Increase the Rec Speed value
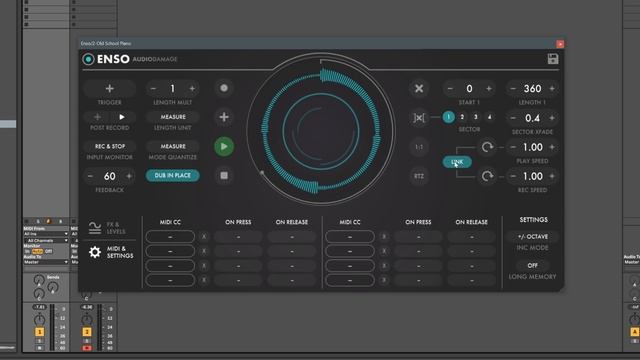Image resolution: width=640 pixels, height=360 pixels. point(552,176)
